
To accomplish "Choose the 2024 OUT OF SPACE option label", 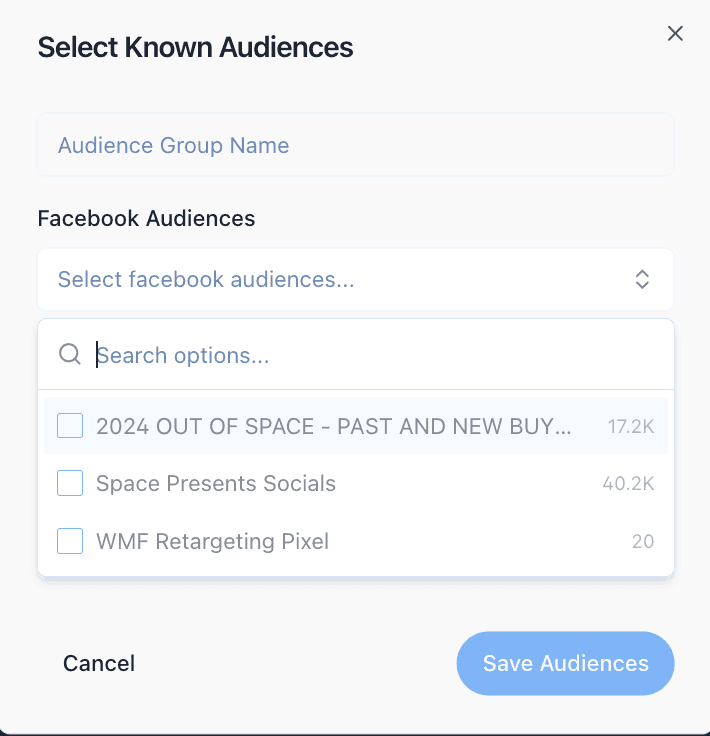I will point(334,426).
